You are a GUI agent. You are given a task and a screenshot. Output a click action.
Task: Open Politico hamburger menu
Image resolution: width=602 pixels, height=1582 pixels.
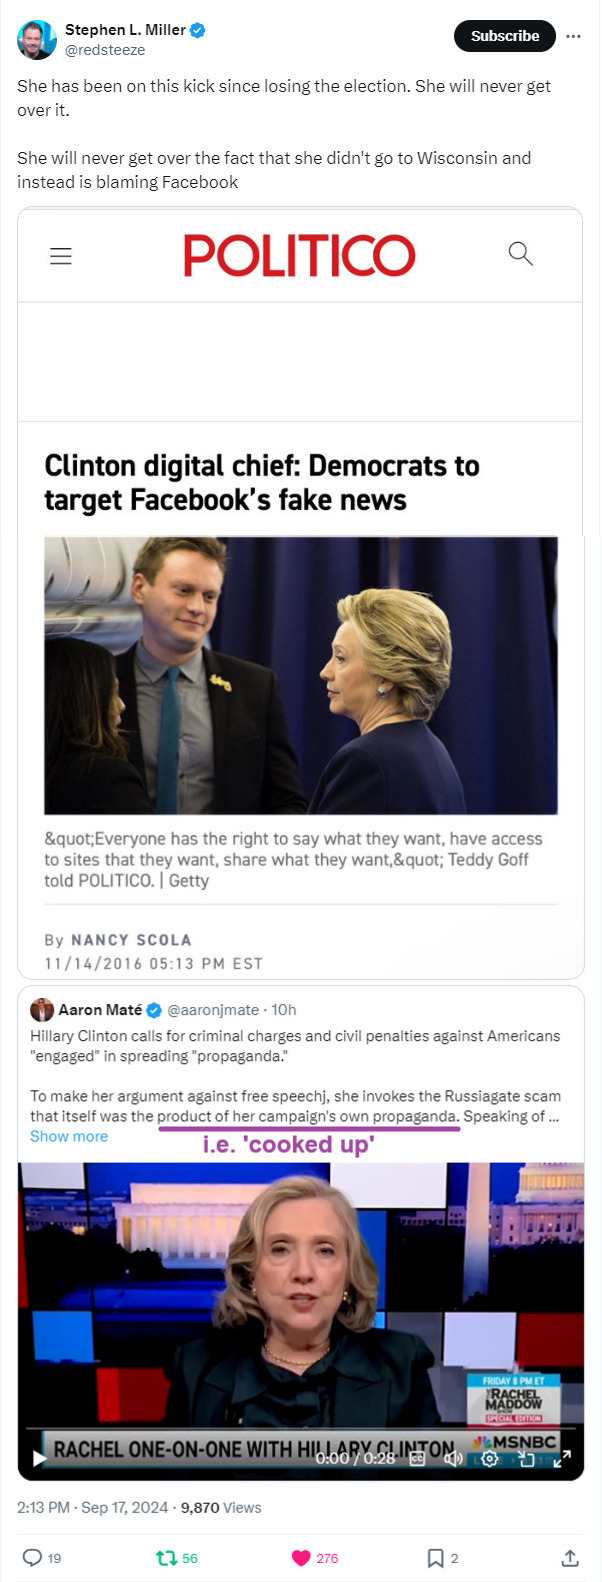pos(61,256)
